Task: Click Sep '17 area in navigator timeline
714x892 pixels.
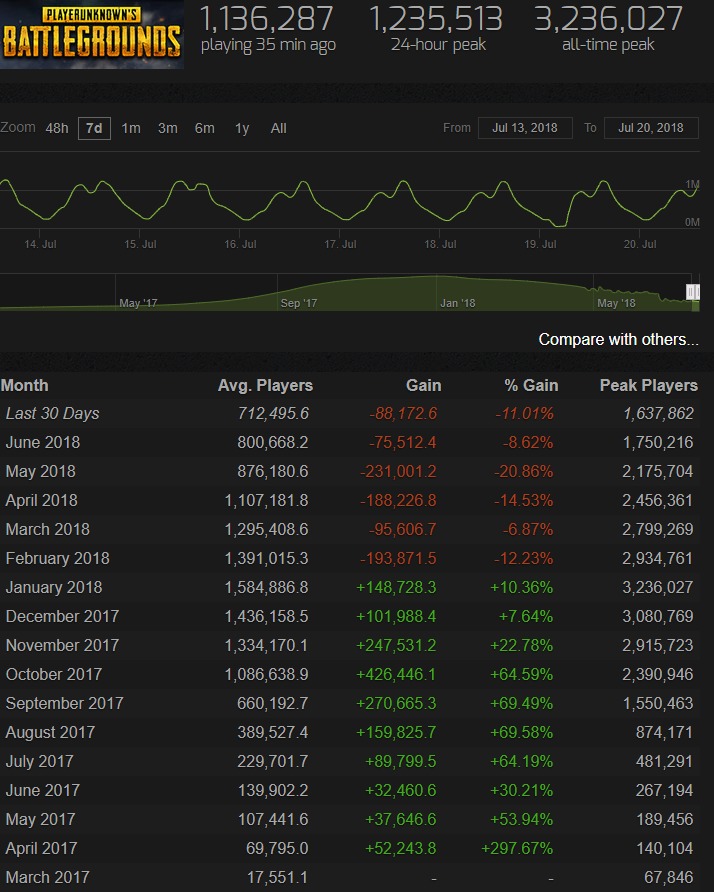Action: click(x=298, y=302)
